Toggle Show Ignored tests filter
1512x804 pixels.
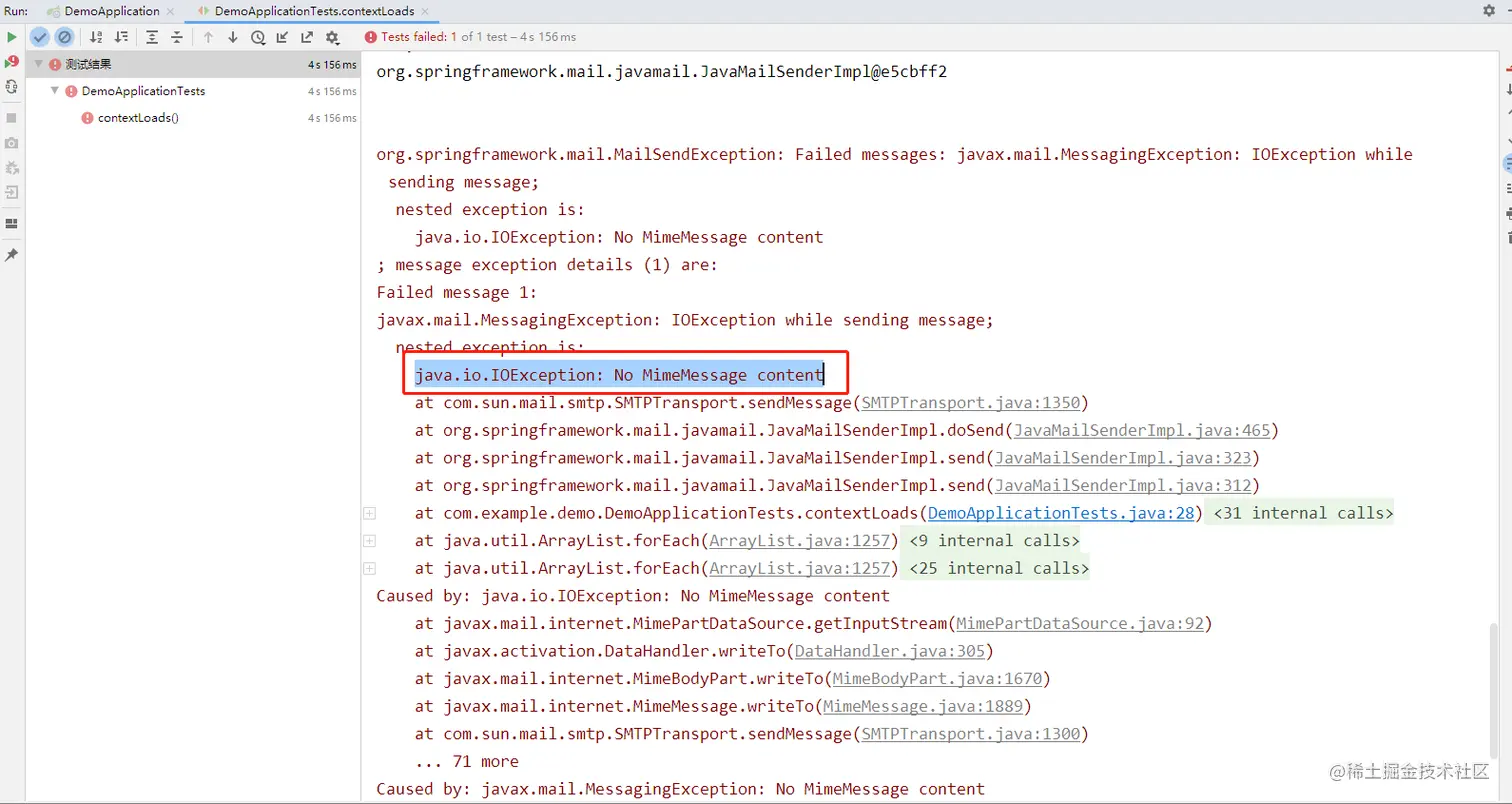click(x=65, y=37)
